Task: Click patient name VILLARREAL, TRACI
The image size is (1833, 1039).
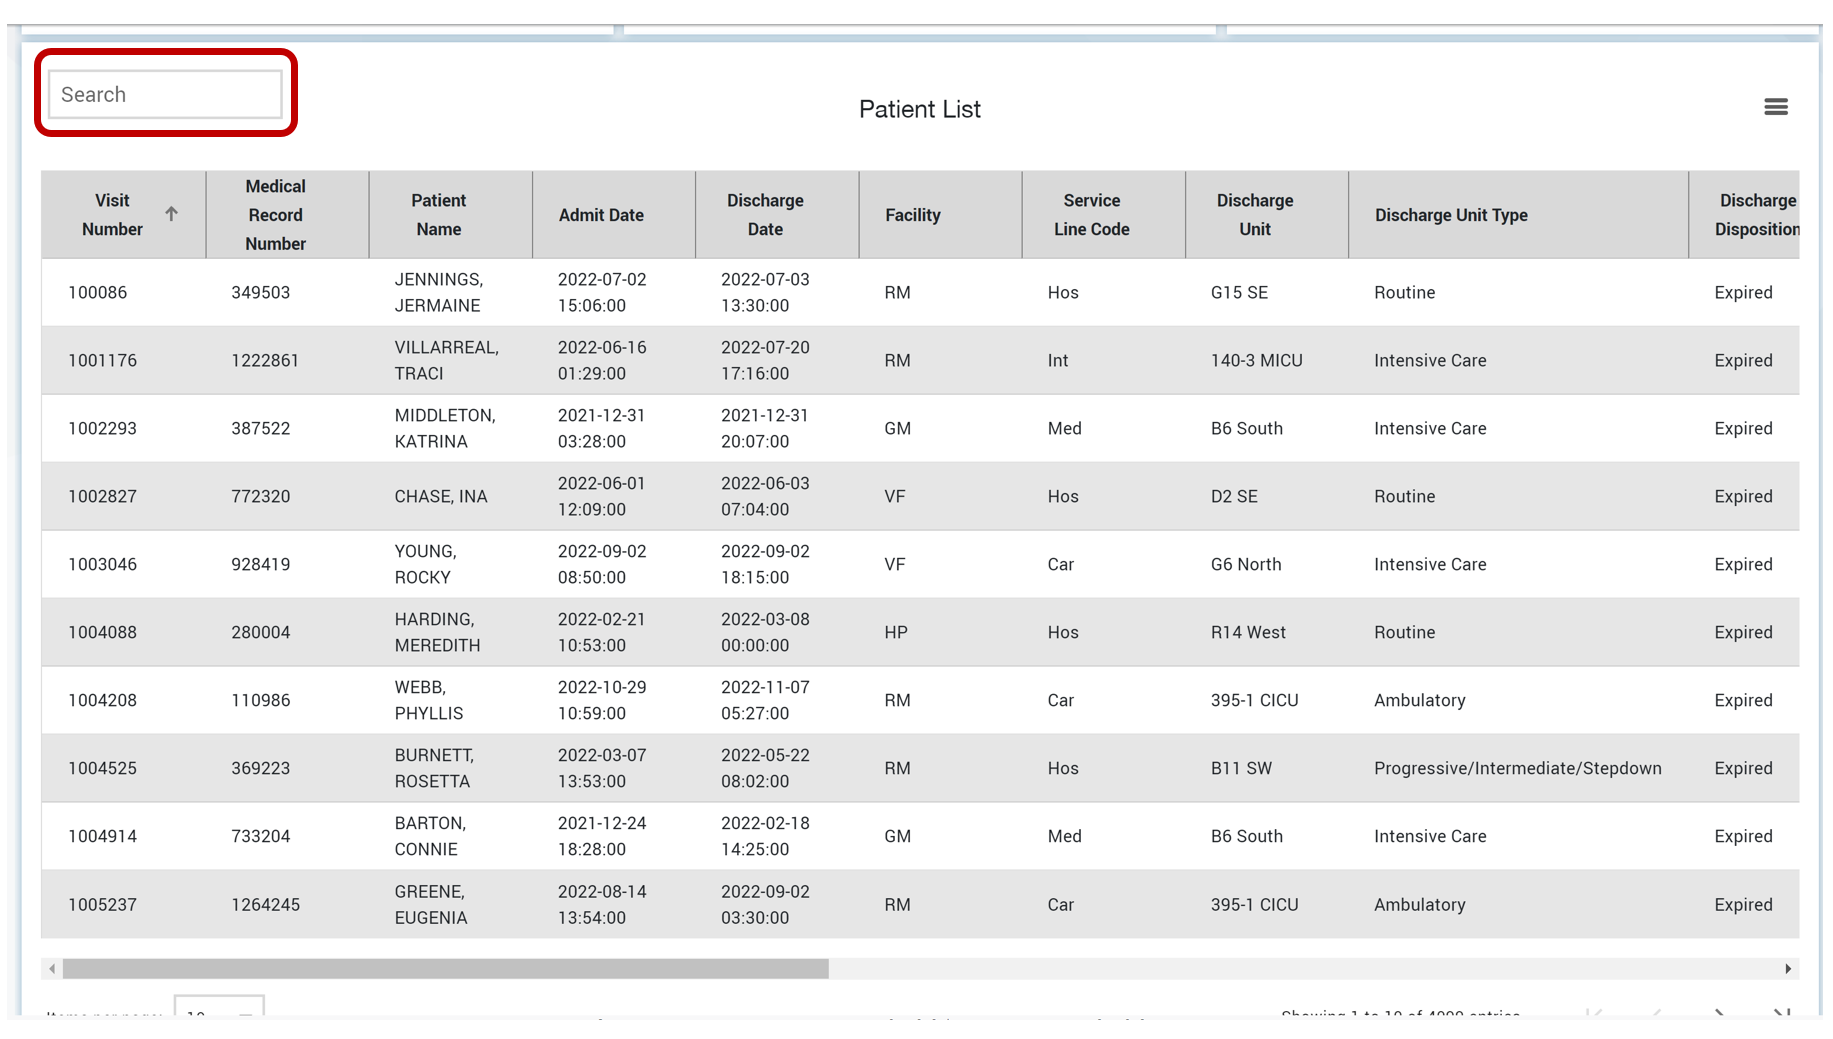Action: click(x=447, y=361)
